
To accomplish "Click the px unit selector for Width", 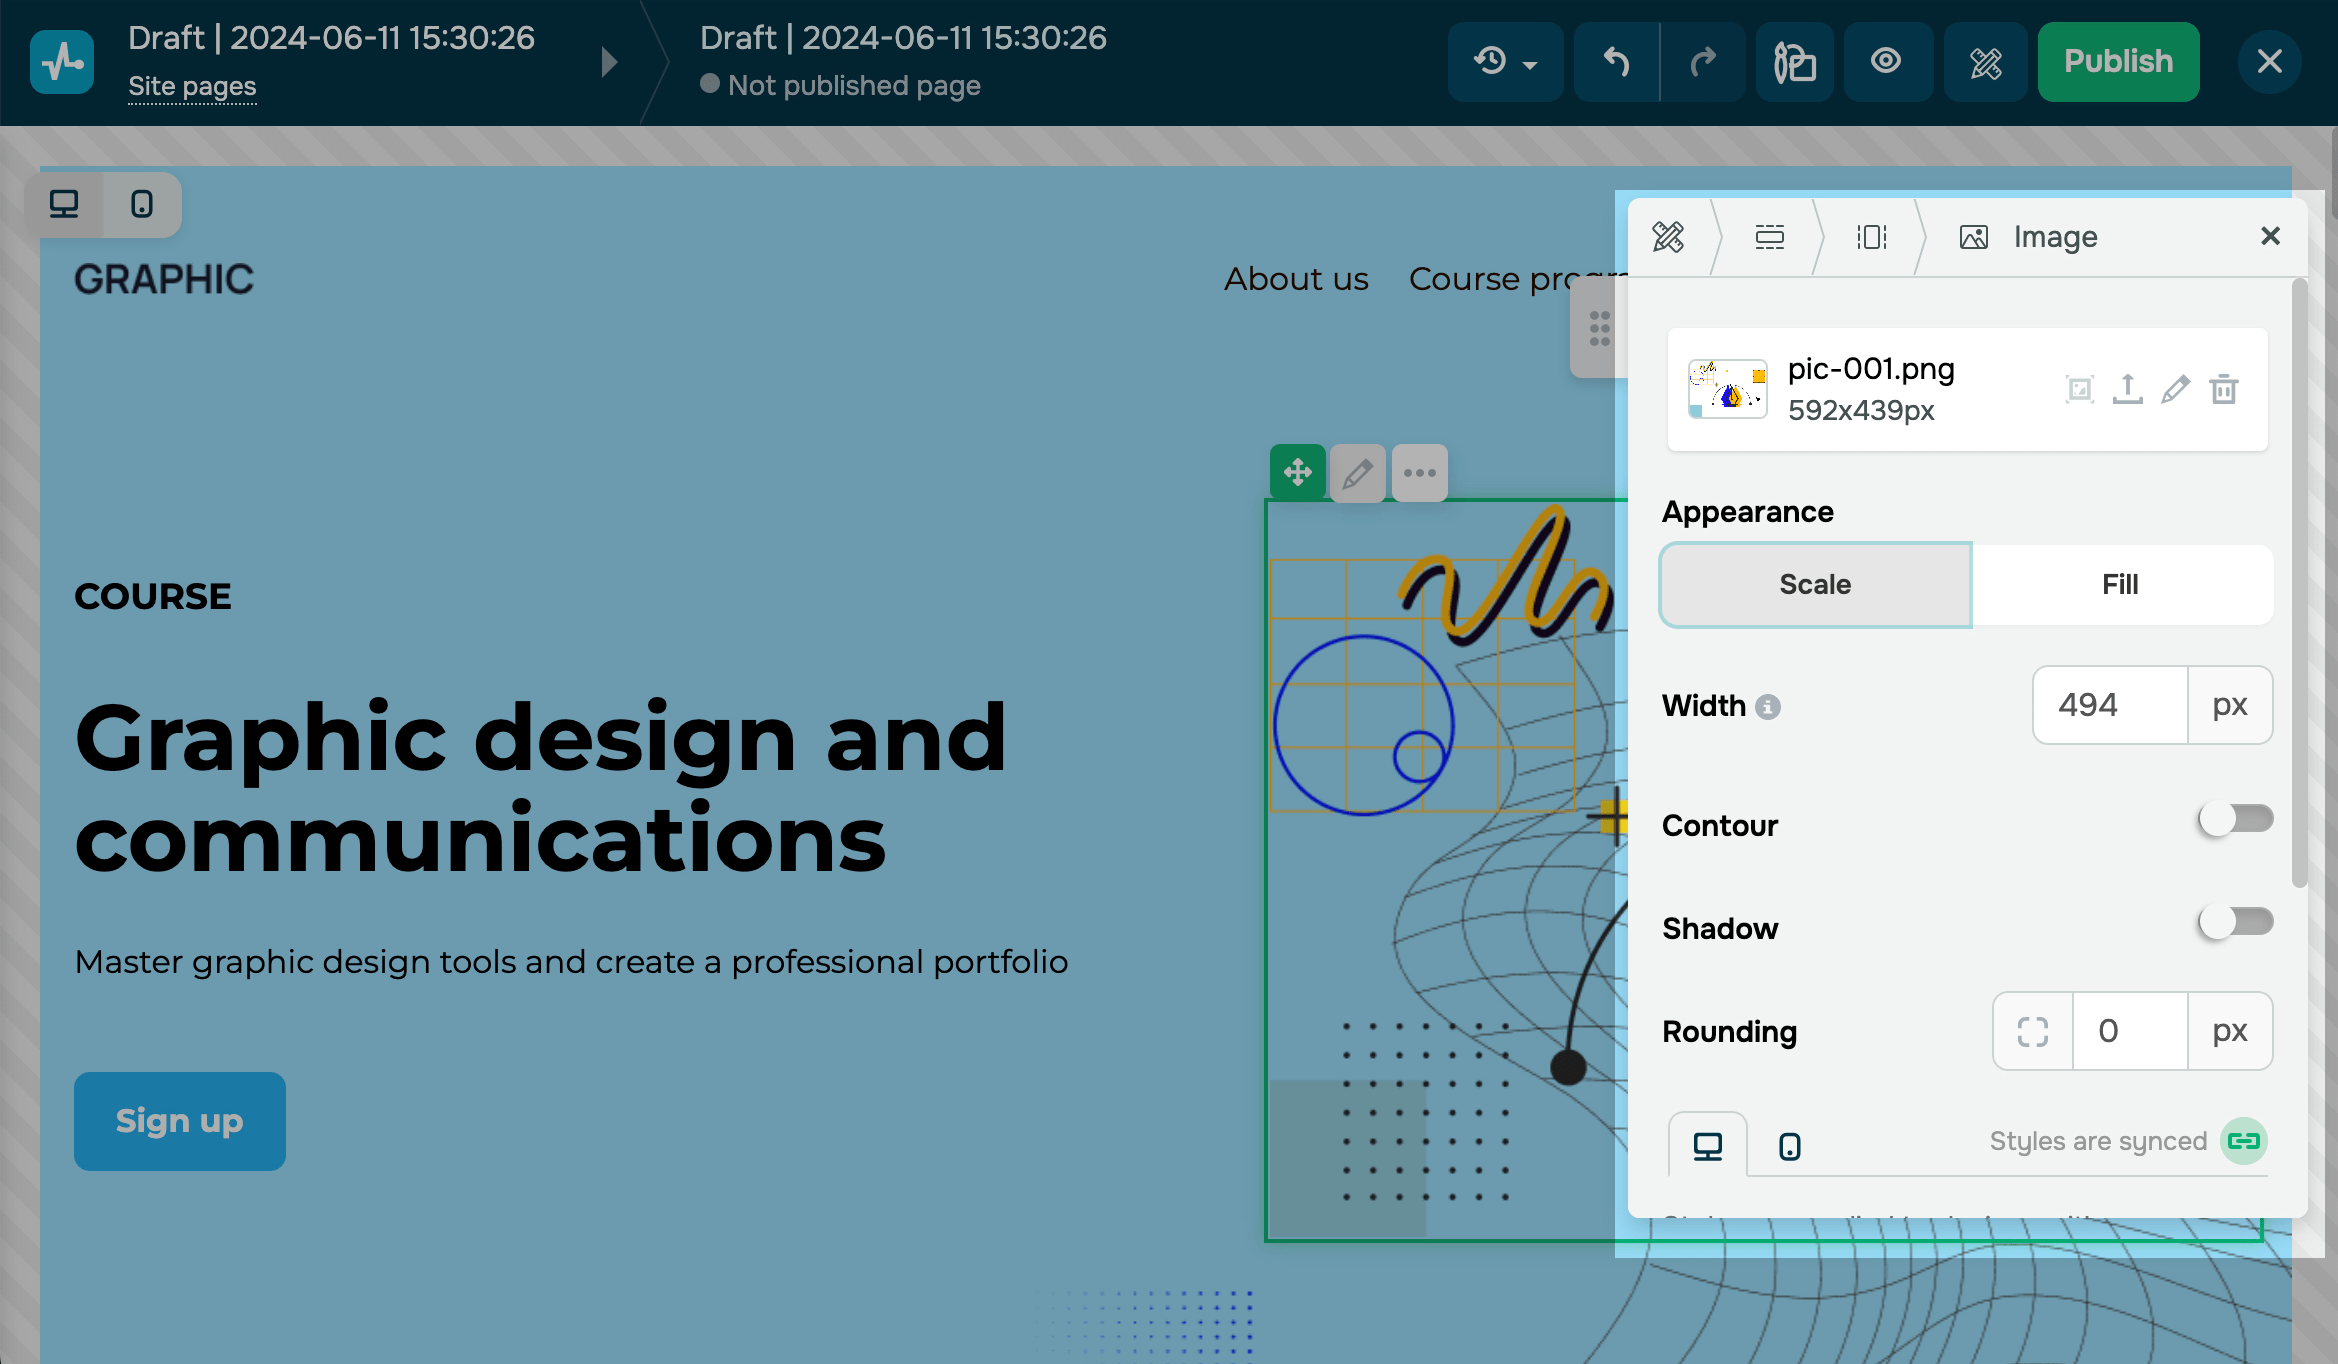I will 2229,705.
